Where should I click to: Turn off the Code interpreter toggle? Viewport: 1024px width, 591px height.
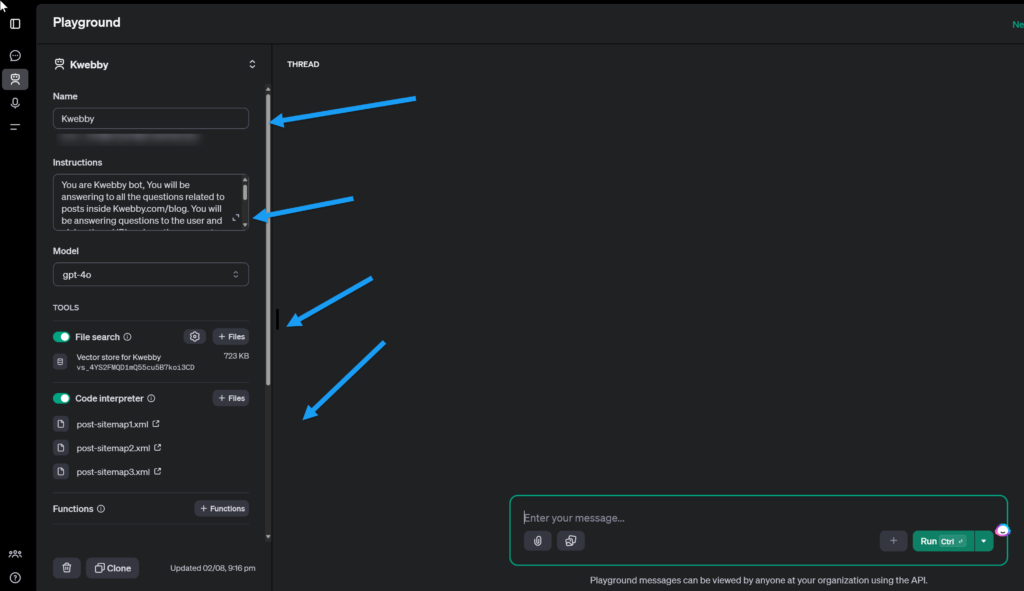62,398
